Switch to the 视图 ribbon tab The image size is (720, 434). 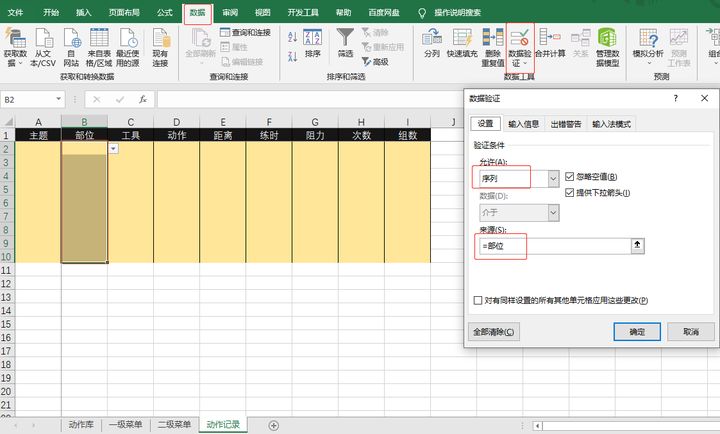coord(263,12)
